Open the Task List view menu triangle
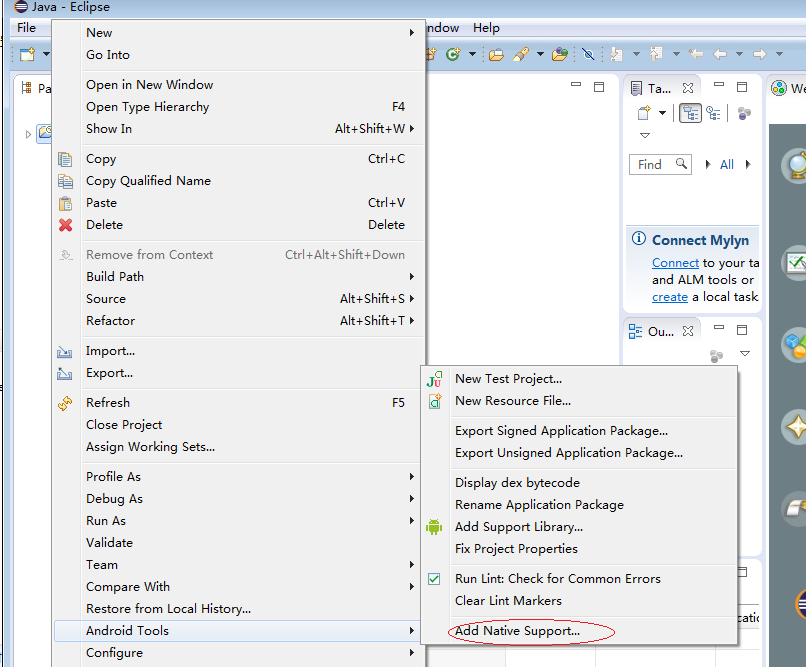 tap(645, 135)
